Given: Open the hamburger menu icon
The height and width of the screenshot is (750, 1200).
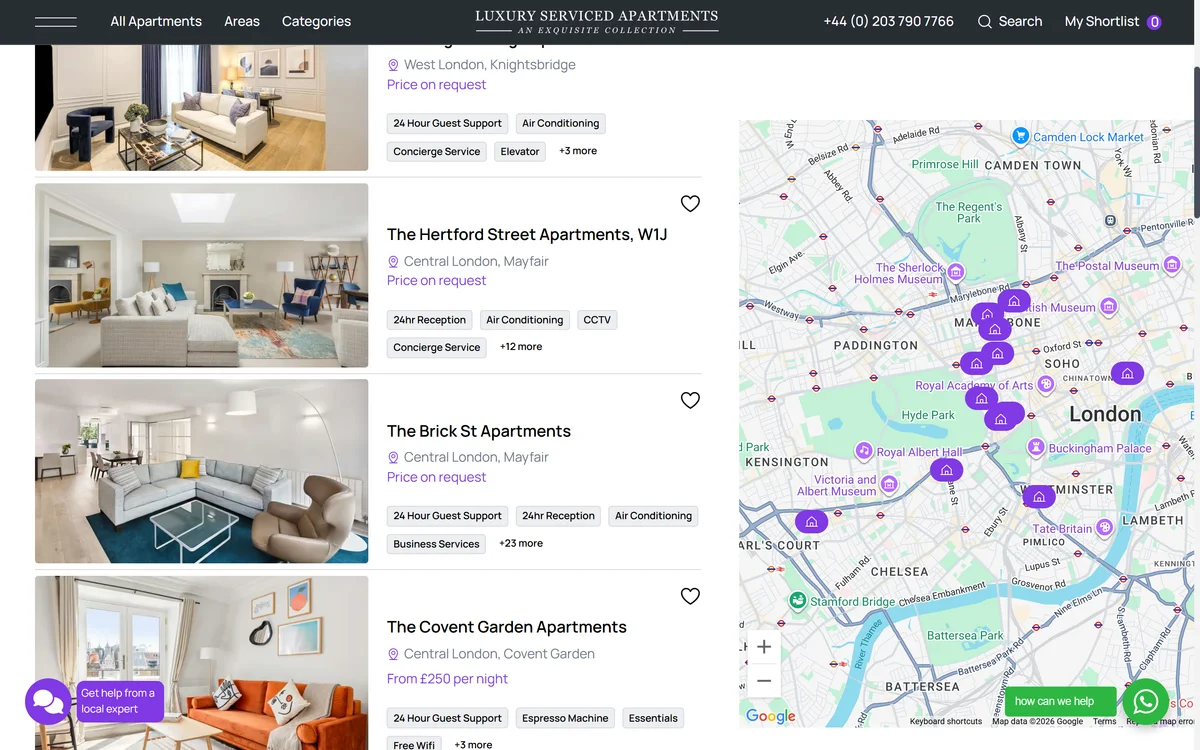Looking at the screenshot, I should [x=55, y=21].
